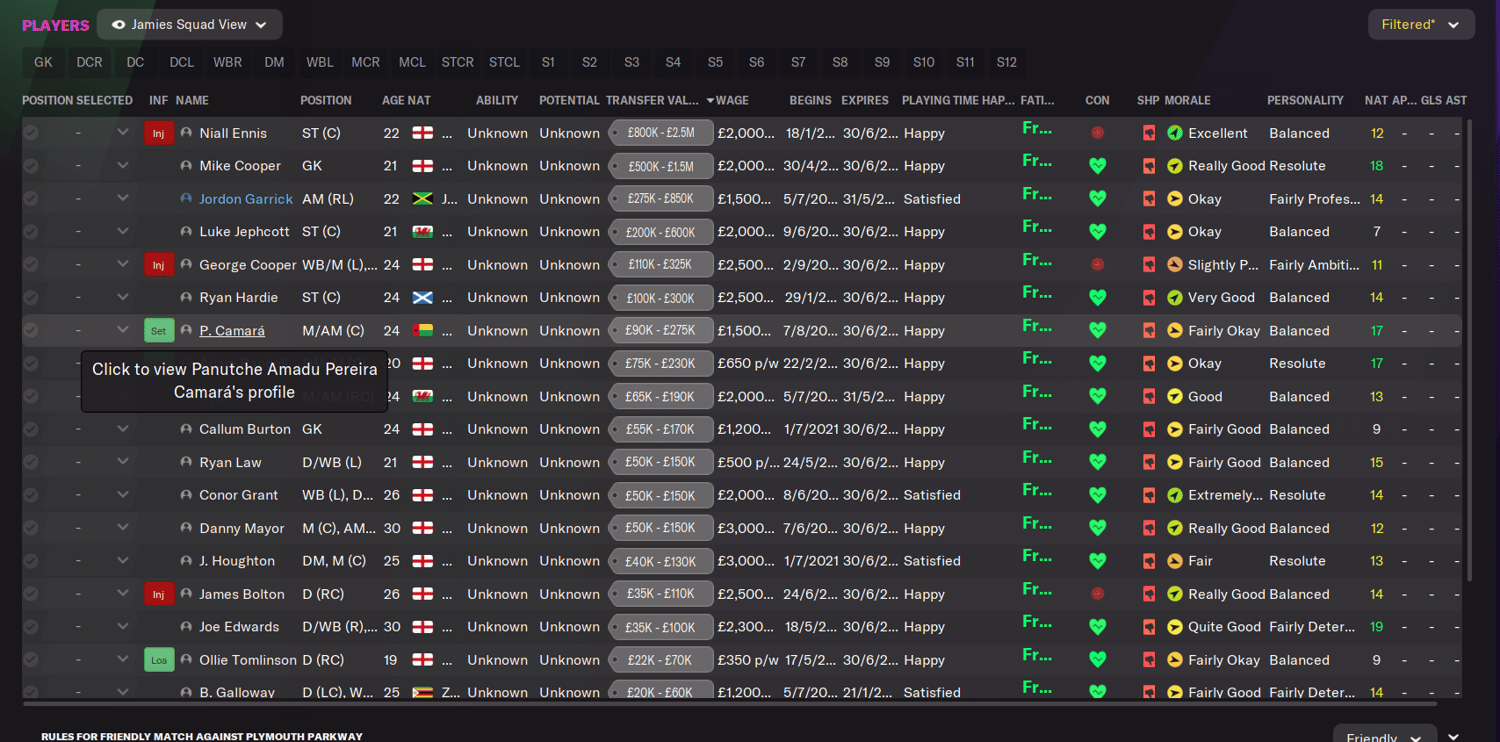This screenshot has height=742, width=1500.
Task: Click the person icon beside Jordon Garrick
Action: [x=186, y=199]
